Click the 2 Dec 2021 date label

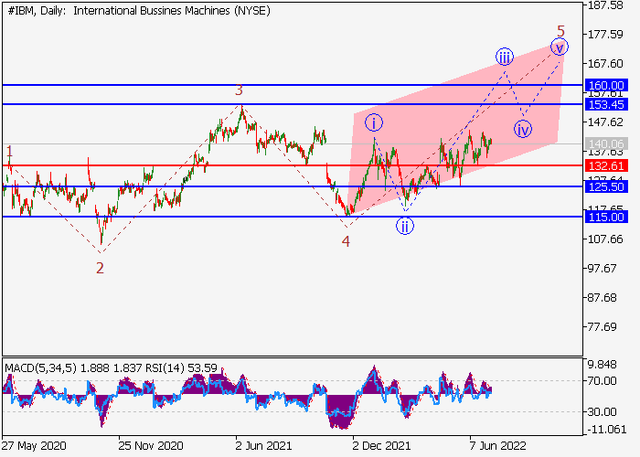[x=381, y=446]
